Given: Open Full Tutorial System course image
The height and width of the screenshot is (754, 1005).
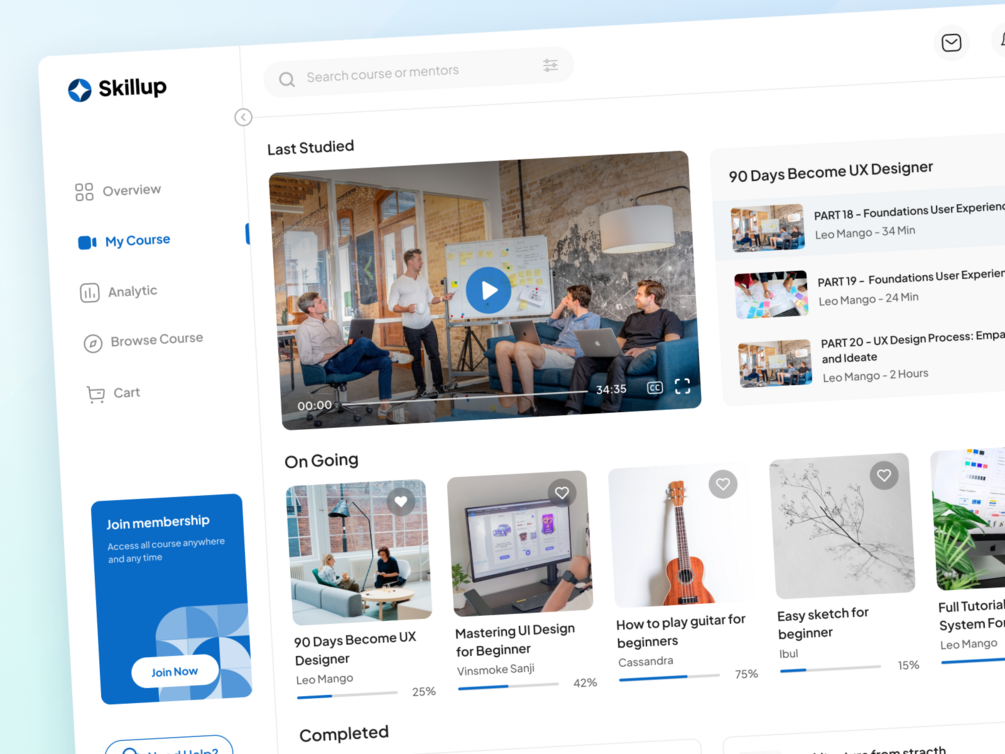Looking at the screenshot, I should (968, 518).
